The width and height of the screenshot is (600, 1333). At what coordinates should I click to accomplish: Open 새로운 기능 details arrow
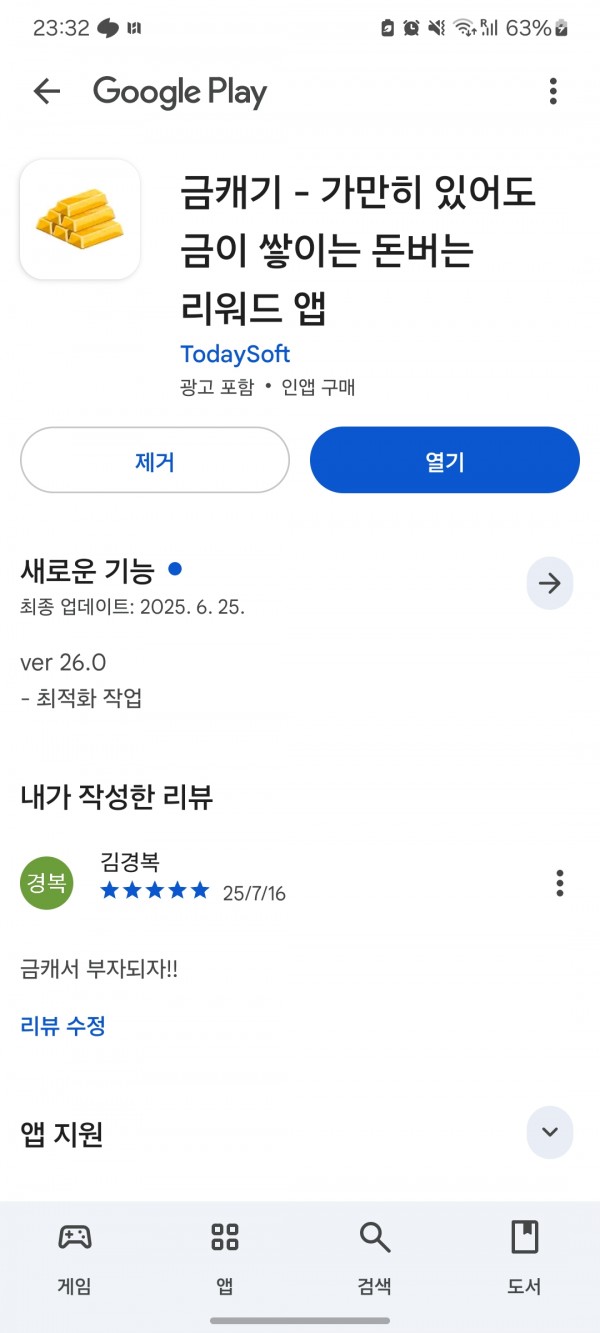[x=550, y=584]
